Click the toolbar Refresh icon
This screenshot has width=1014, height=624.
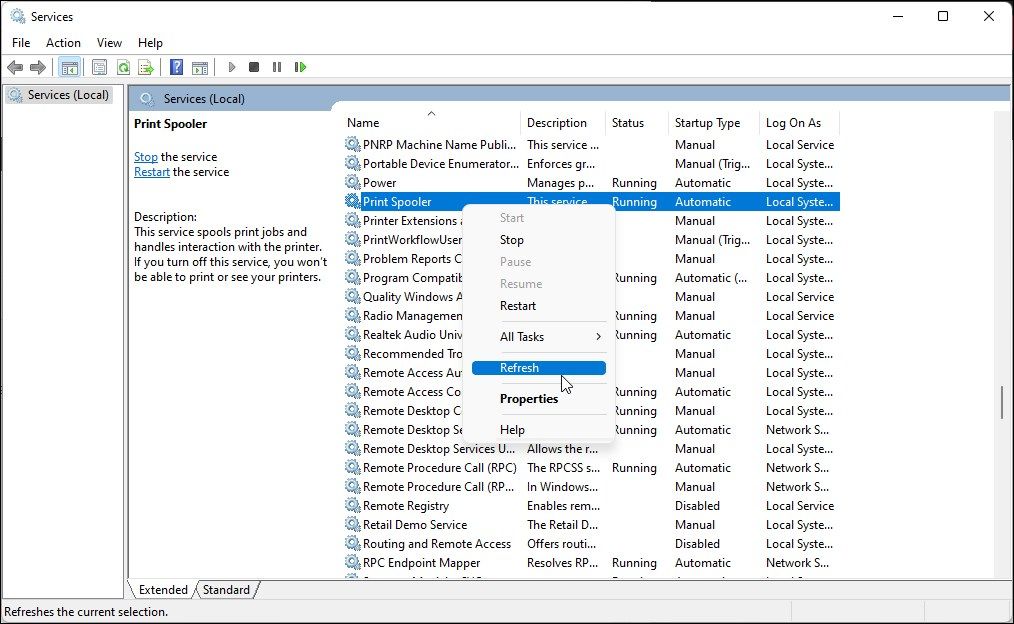(123, 67)
